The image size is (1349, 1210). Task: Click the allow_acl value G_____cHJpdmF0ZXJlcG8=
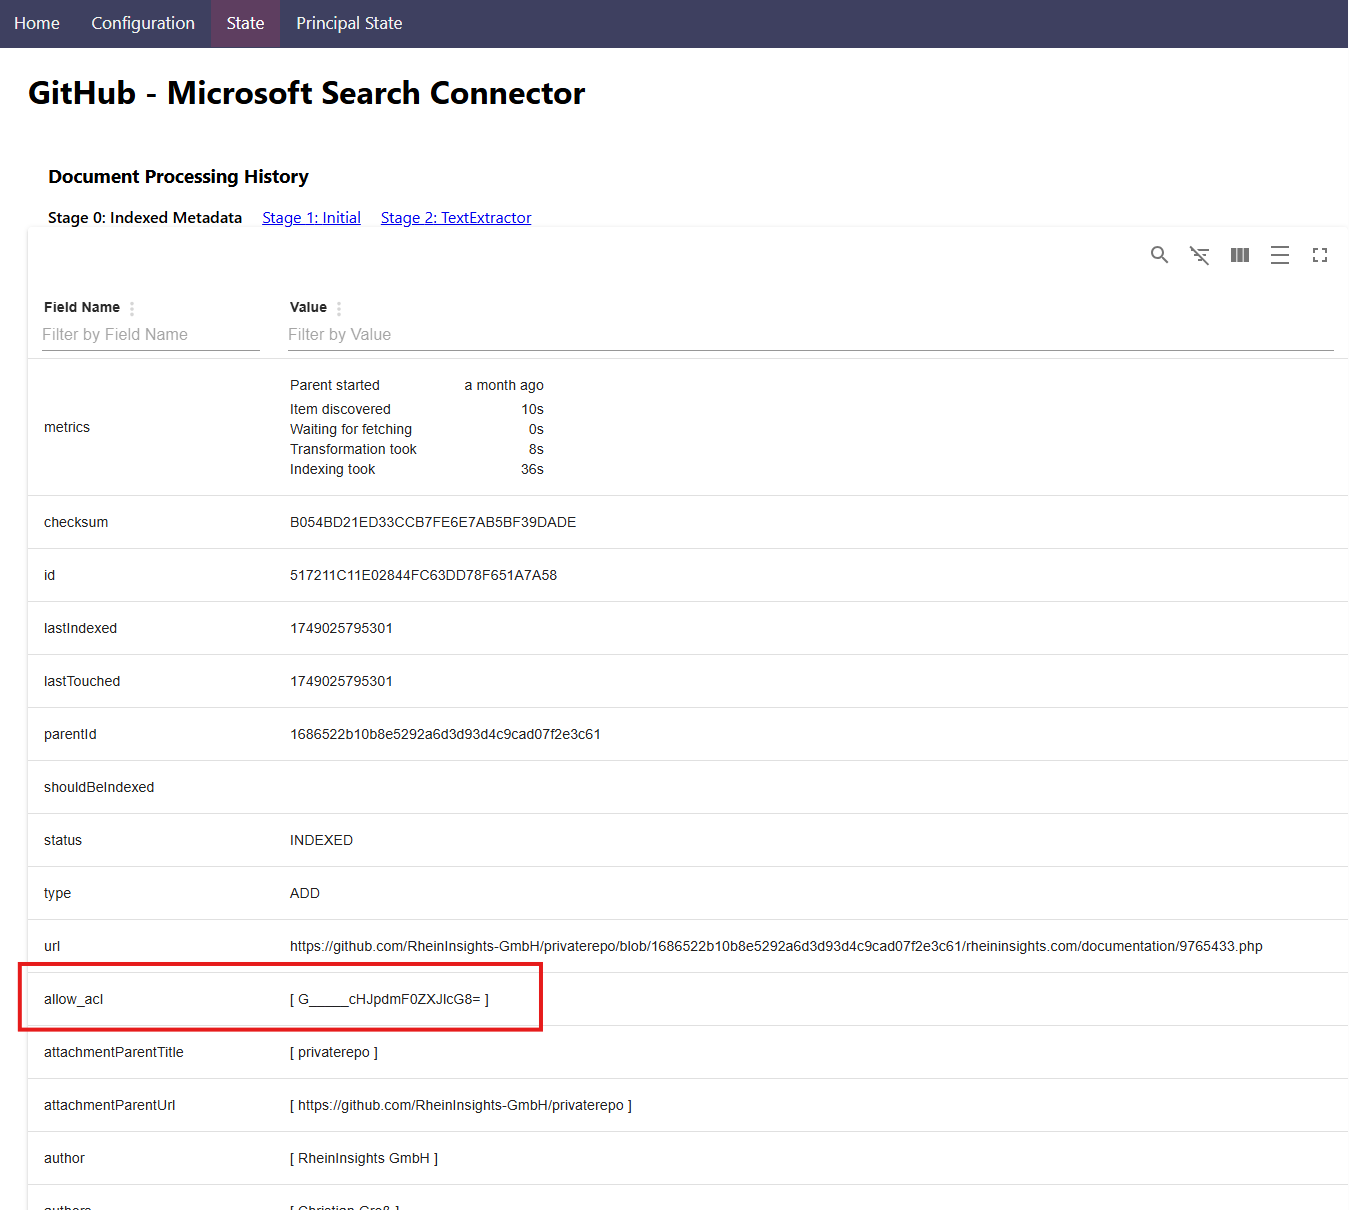pyautogui.click(x=389, y=999)
